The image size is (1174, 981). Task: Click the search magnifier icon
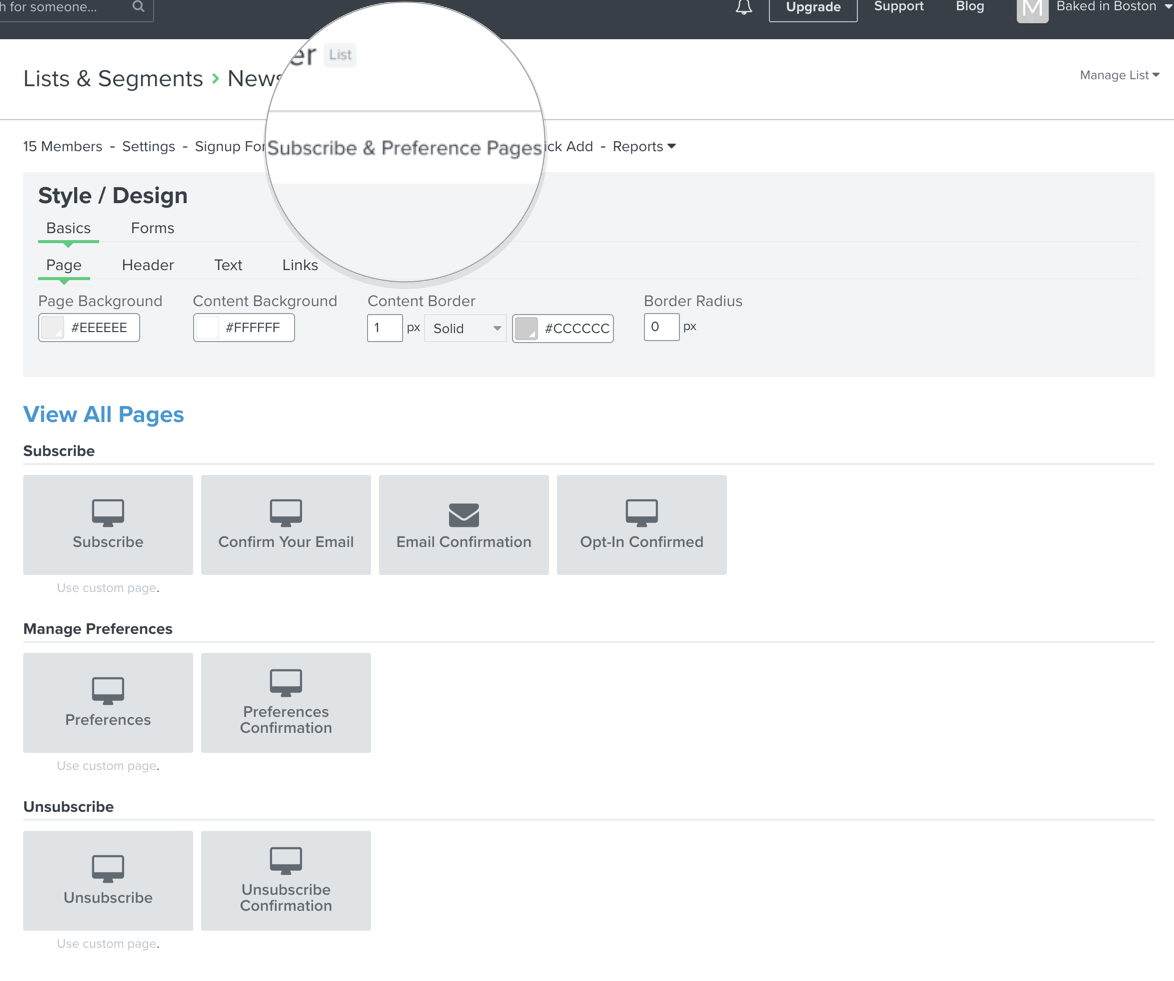(x=139, y=7)
